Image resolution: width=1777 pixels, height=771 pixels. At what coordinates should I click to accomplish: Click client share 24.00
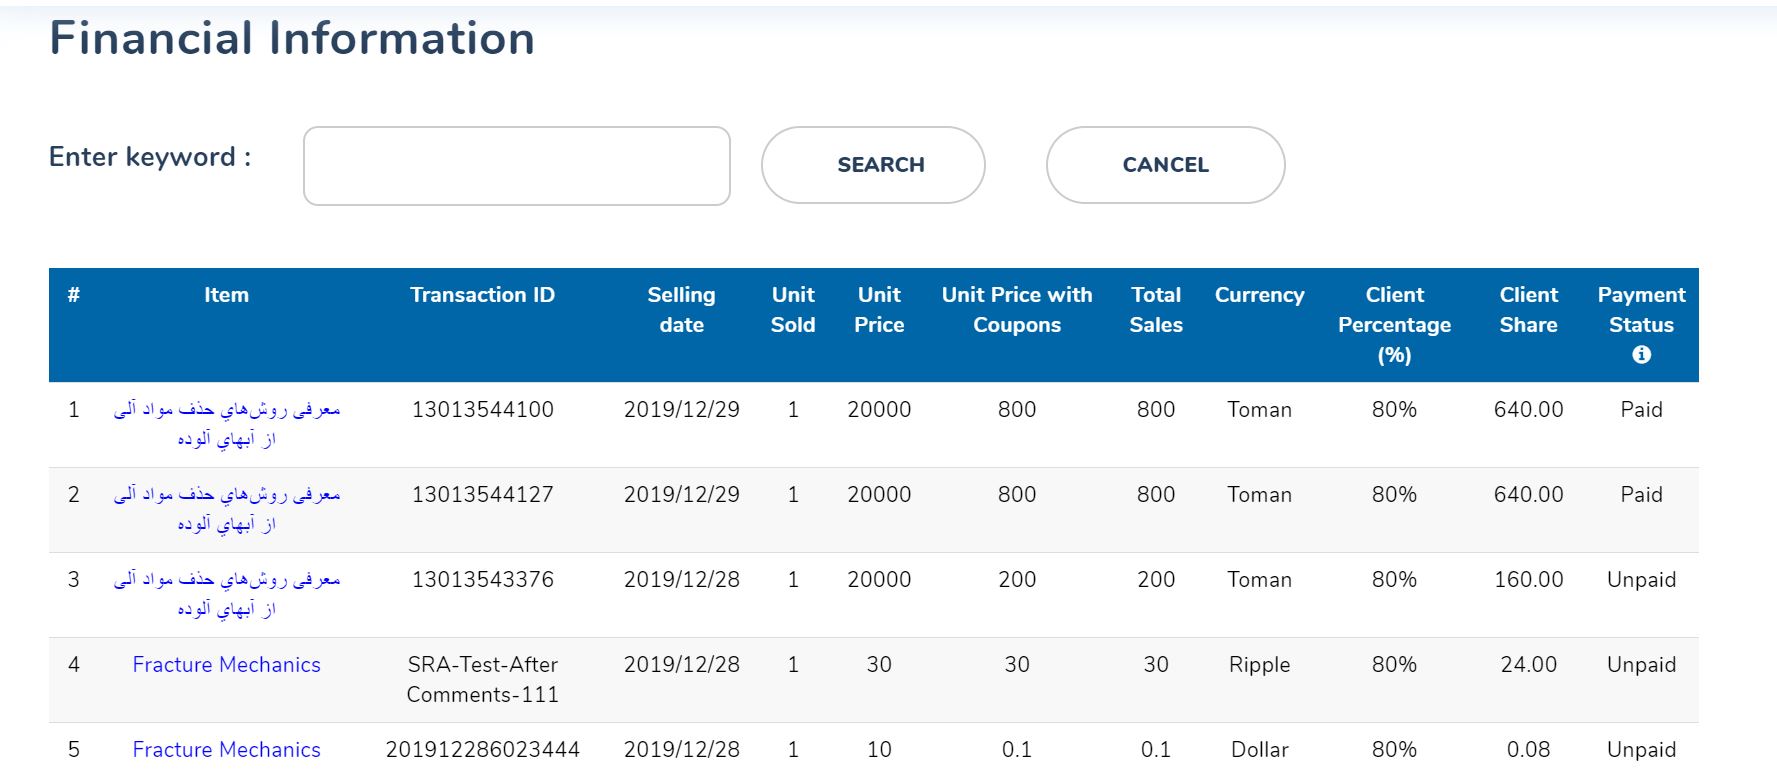coord(1528,665)
